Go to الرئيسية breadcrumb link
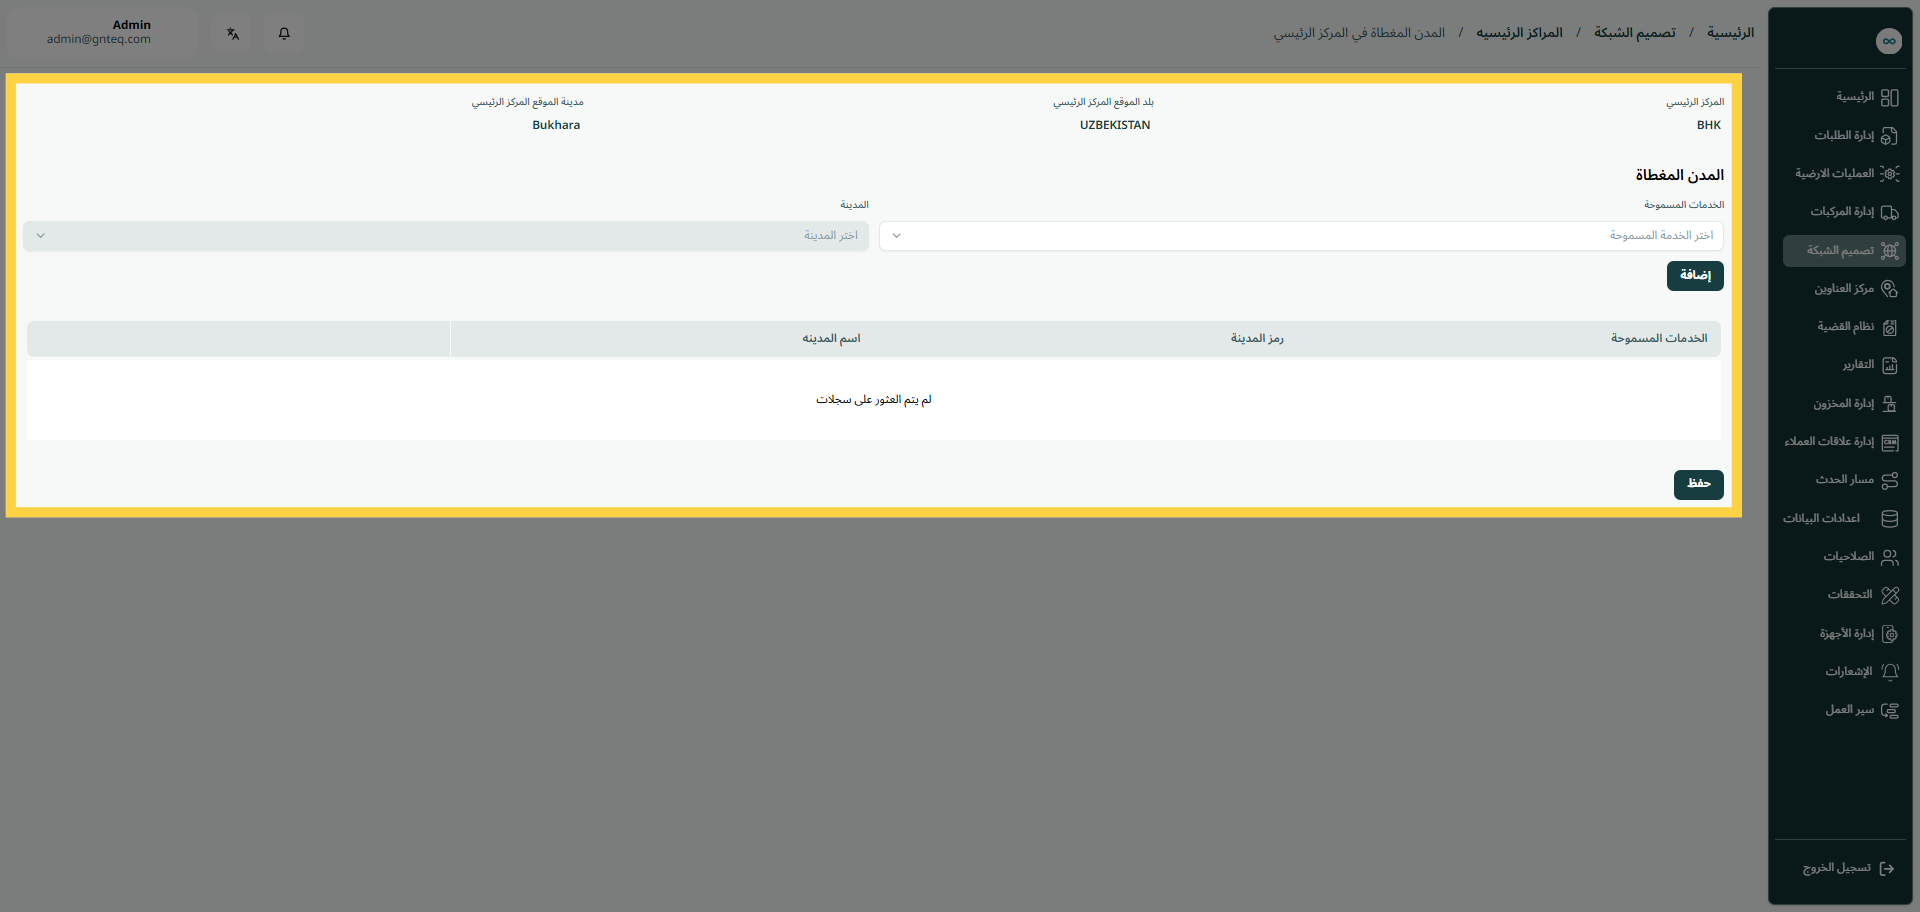 (x=1731, y=33)
